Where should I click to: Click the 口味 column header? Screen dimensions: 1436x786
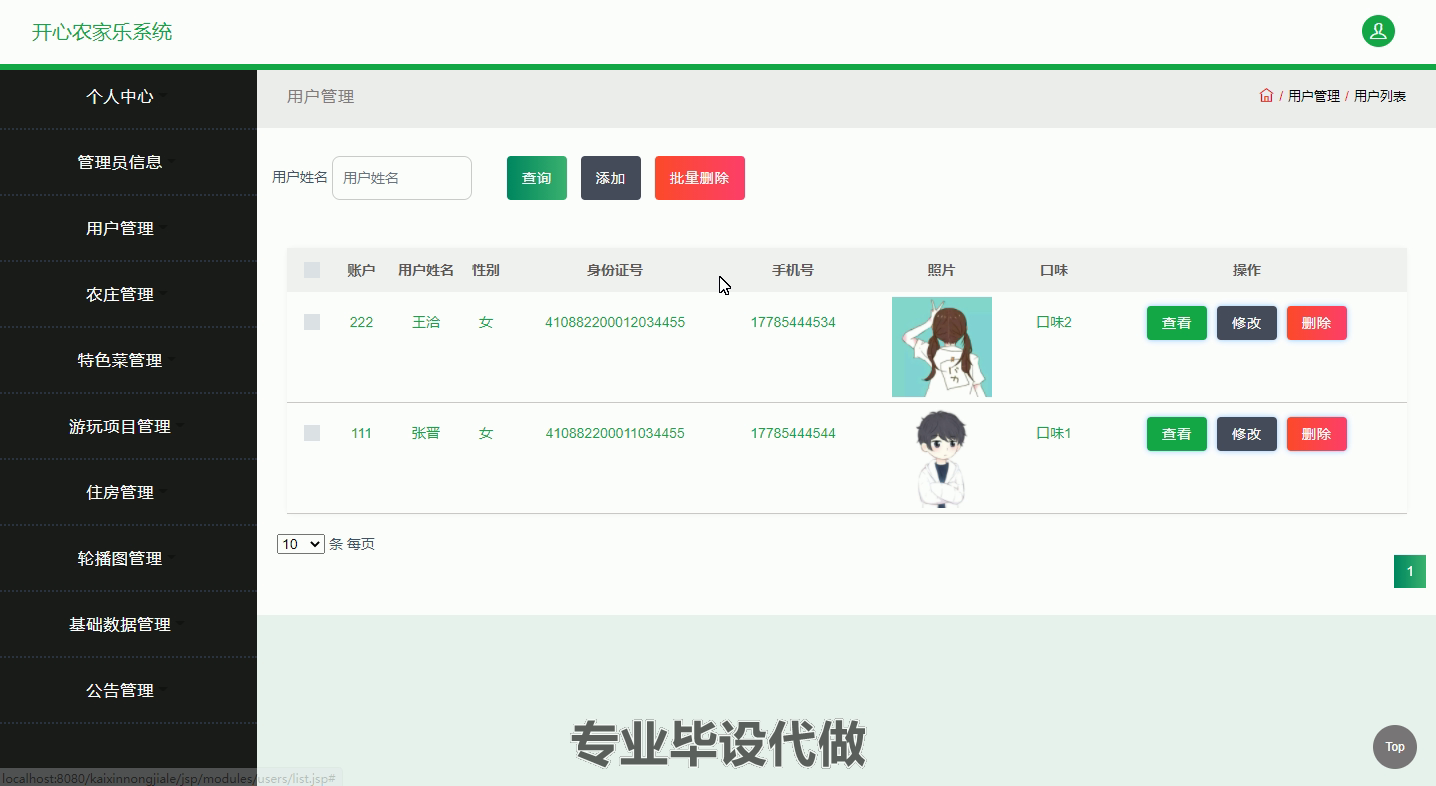(x=1054, y=270)
